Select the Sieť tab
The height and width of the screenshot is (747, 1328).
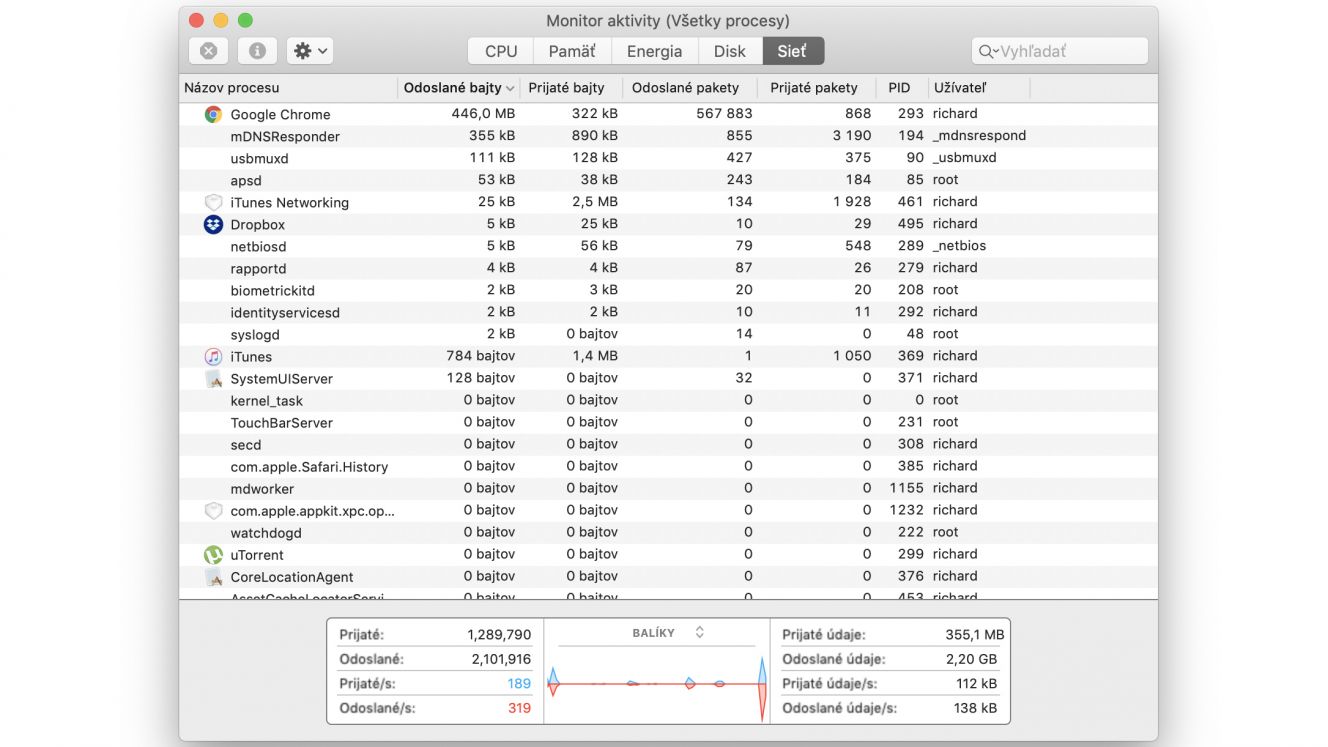792,51
